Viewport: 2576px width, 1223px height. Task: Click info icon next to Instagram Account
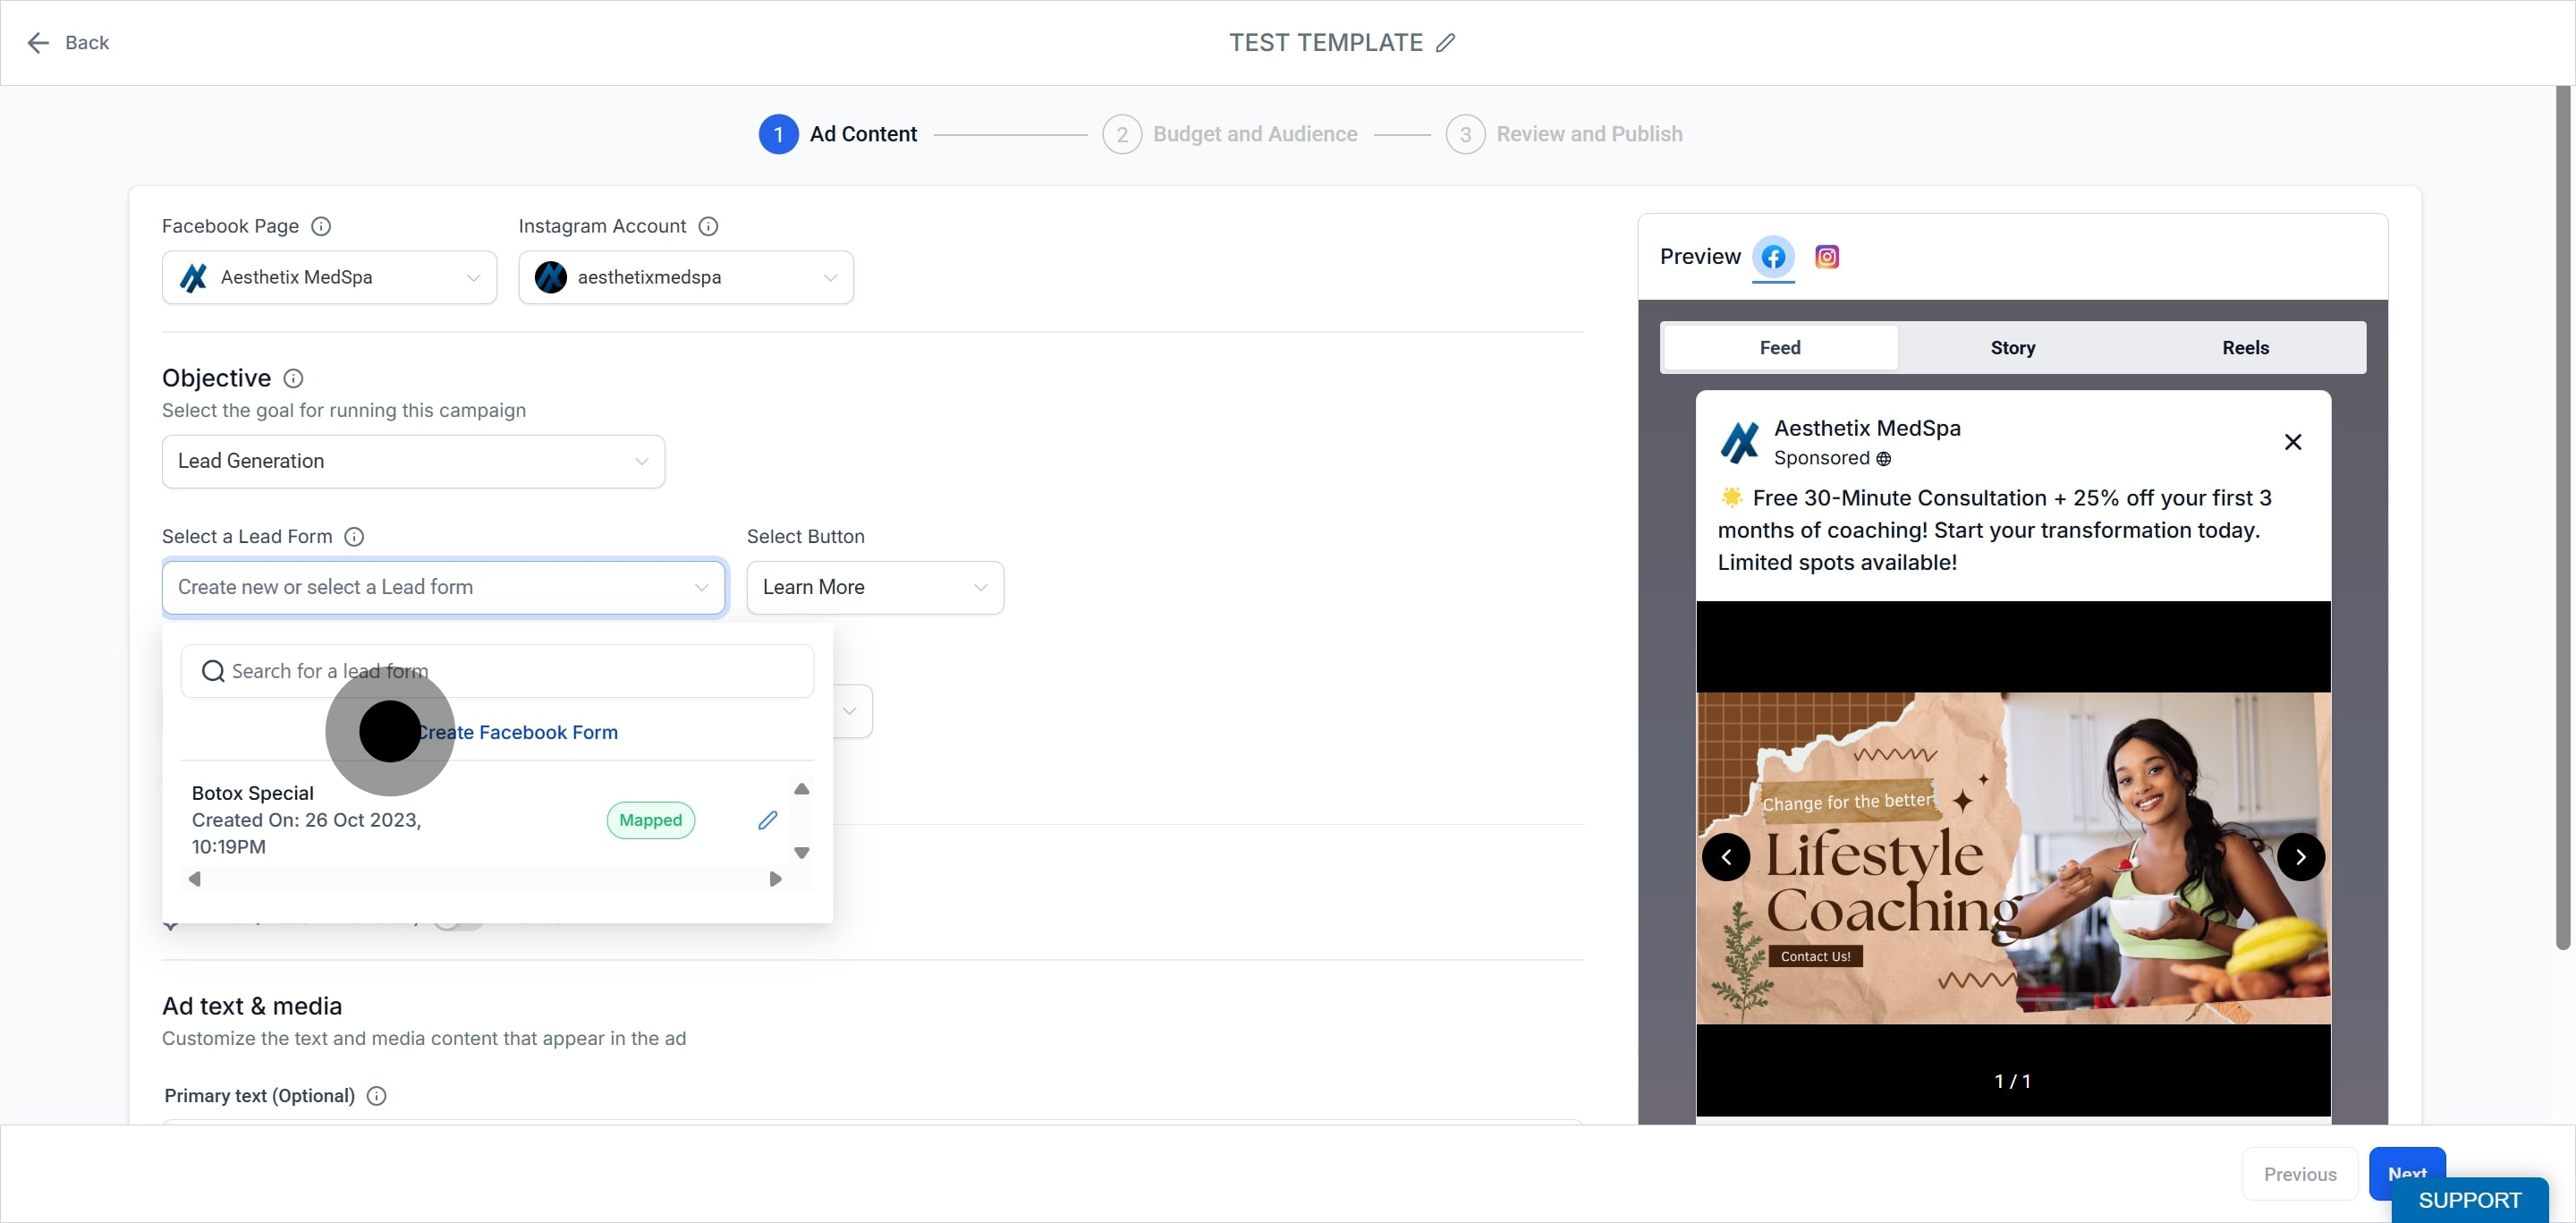pos(708,226)
